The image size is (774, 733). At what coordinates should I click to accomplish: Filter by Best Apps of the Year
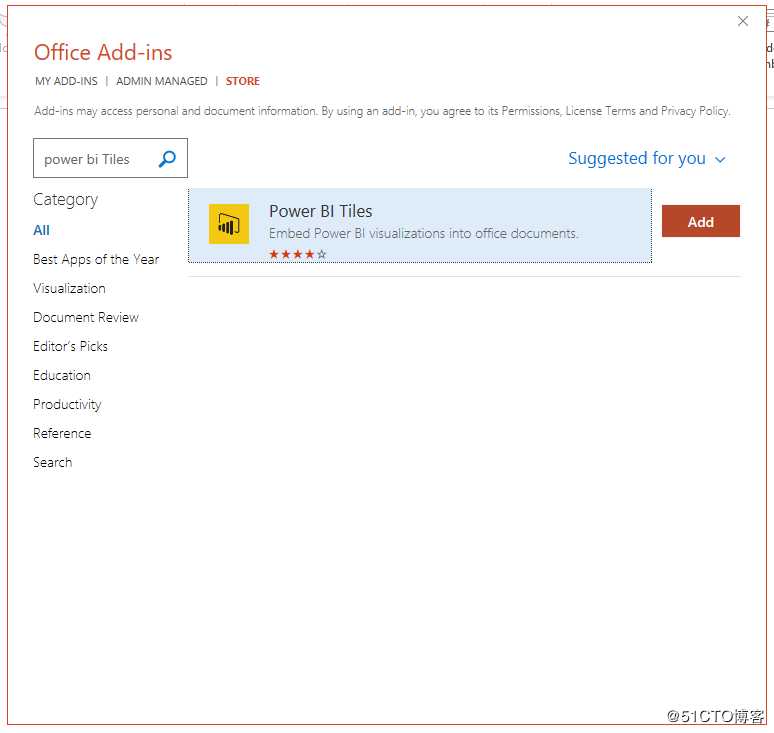pyautogui.click(x=96, y=260)
